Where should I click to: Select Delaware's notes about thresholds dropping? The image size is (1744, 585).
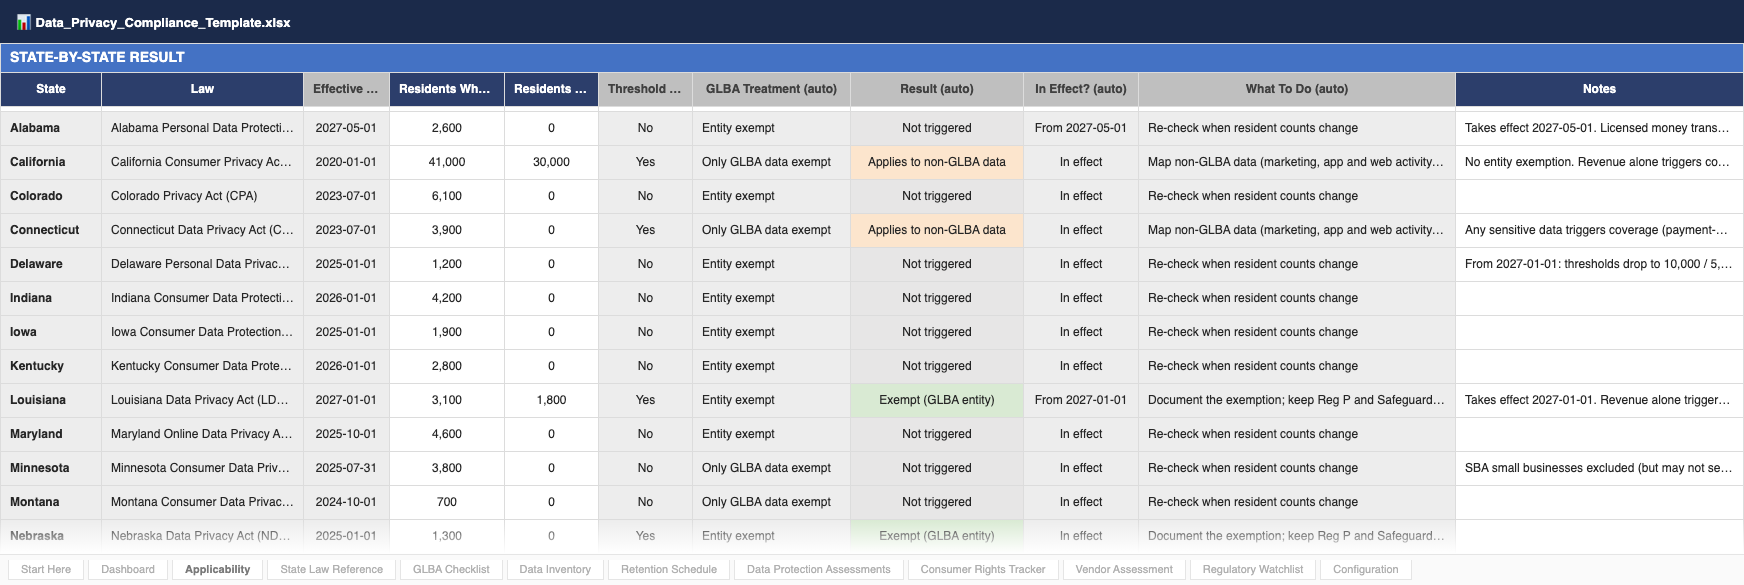click(x=1599, y=264)
